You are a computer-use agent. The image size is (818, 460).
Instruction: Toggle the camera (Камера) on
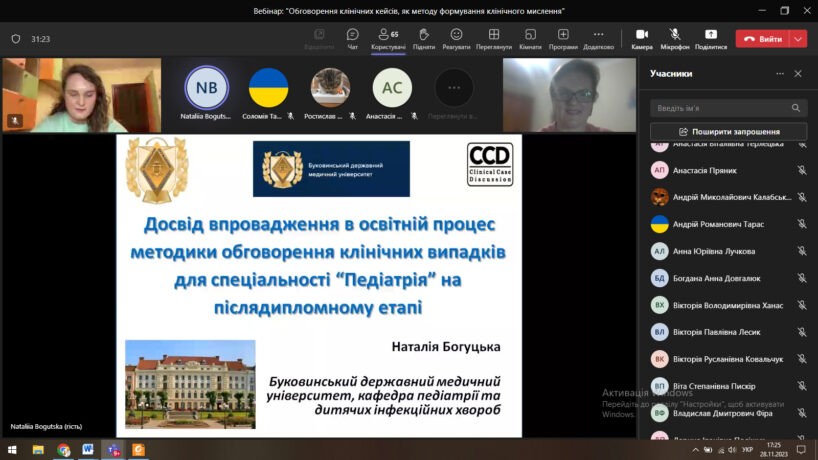[x=642, y=38]
